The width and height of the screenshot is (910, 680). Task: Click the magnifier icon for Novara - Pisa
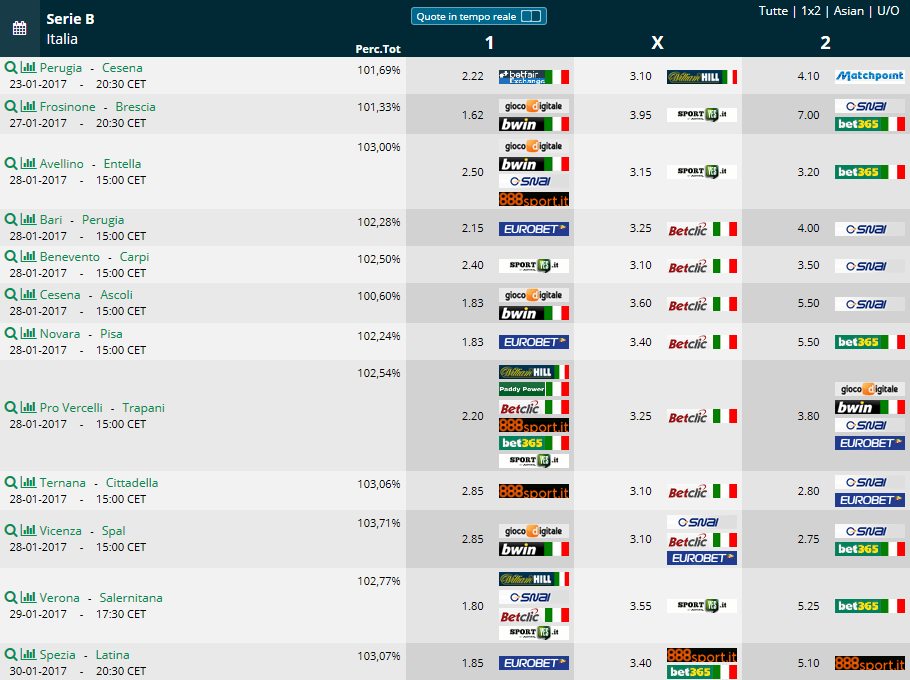10,333
